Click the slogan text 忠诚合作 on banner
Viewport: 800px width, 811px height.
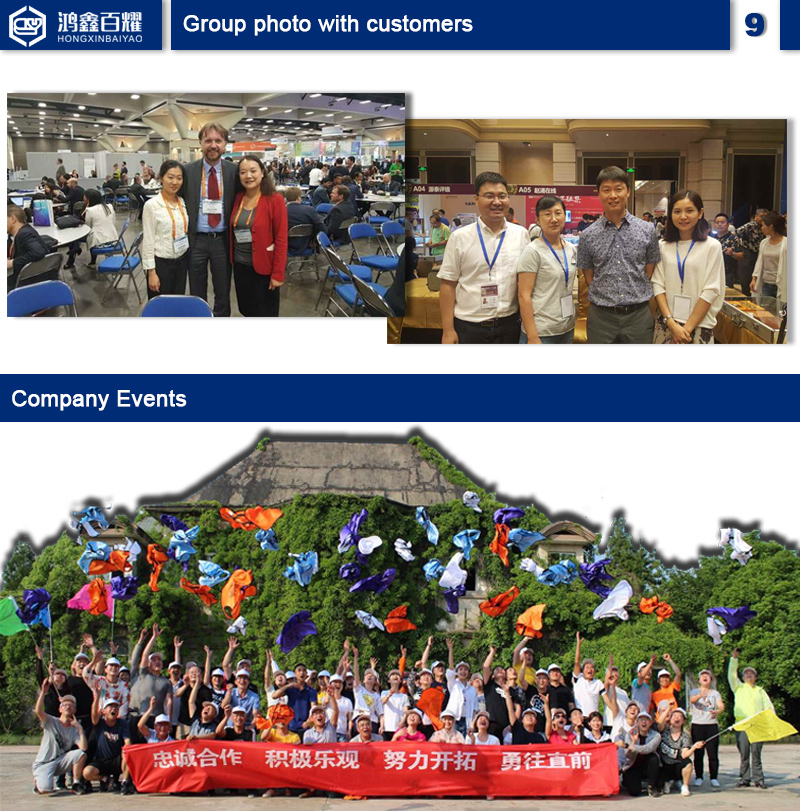pos(197,758)
